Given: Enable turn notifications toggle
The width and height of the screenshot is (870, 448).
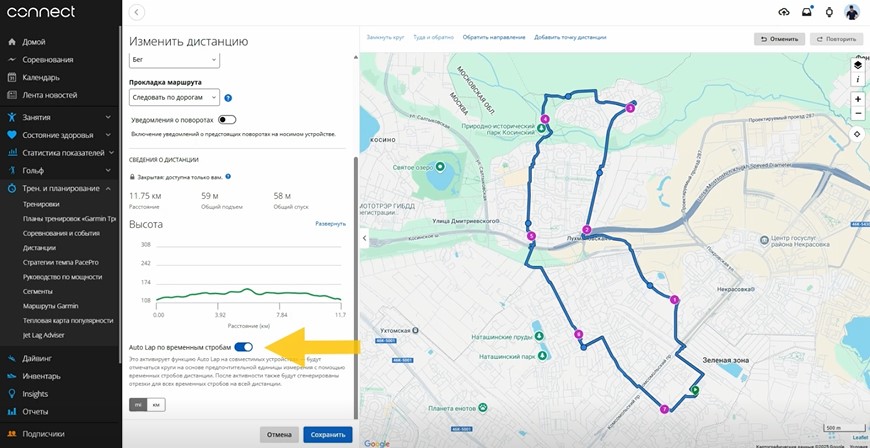Looking at the screenshot, I should point(227,119).
